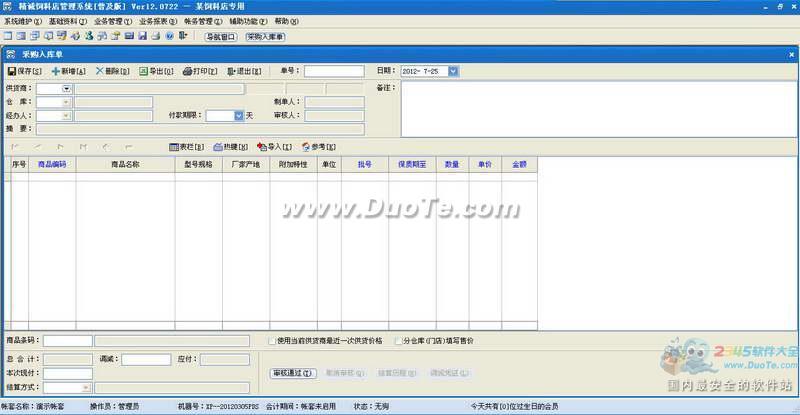Click the 参考 (Reference) icon
This screenshot has width=800, height=415.
pos(305,146)
